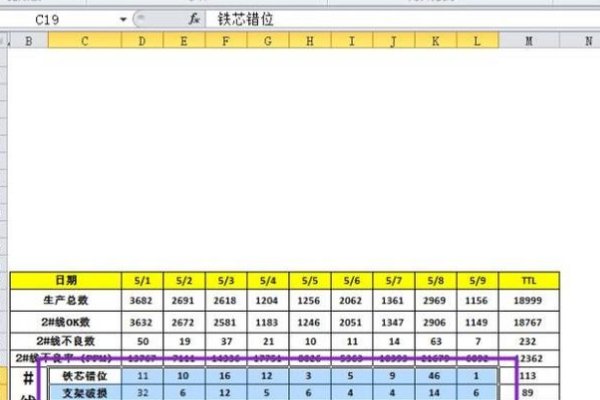
Task: Click the cell with value 2062
Action: coord(352,300)
